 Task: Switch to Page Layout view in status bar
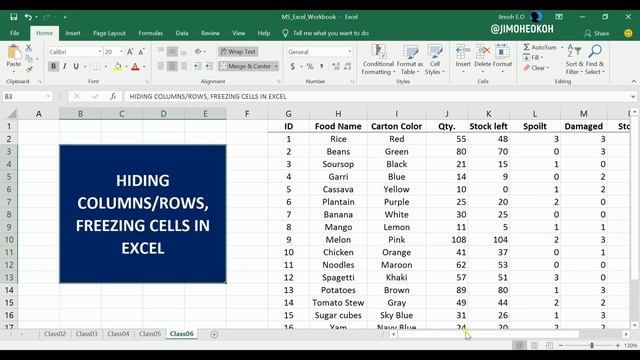coord(534,346)
